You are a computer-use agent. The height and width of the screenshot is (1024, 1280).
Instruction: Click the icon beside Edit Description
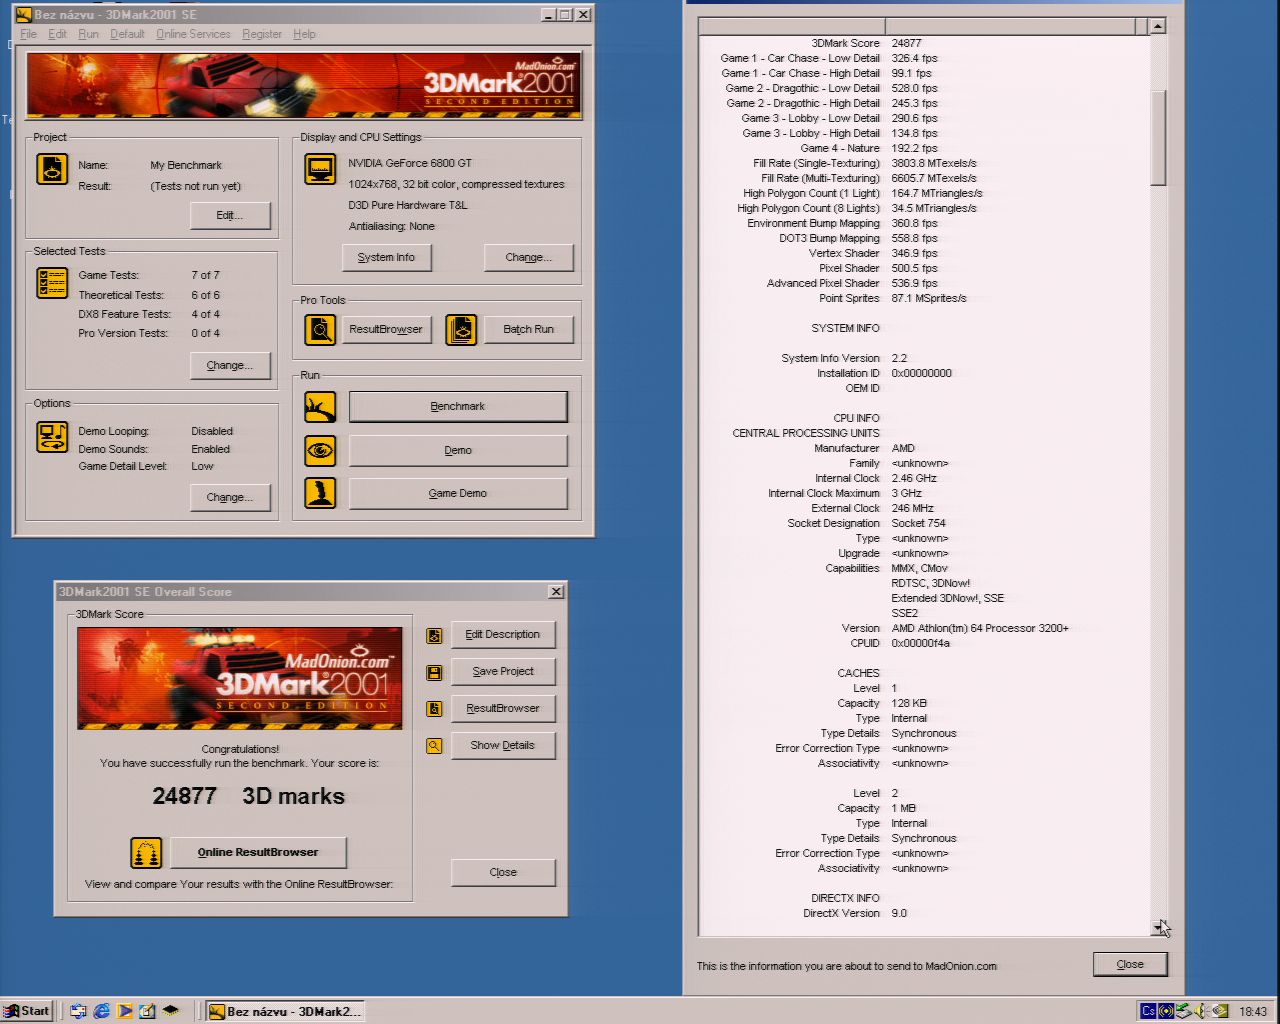(434, 635)
